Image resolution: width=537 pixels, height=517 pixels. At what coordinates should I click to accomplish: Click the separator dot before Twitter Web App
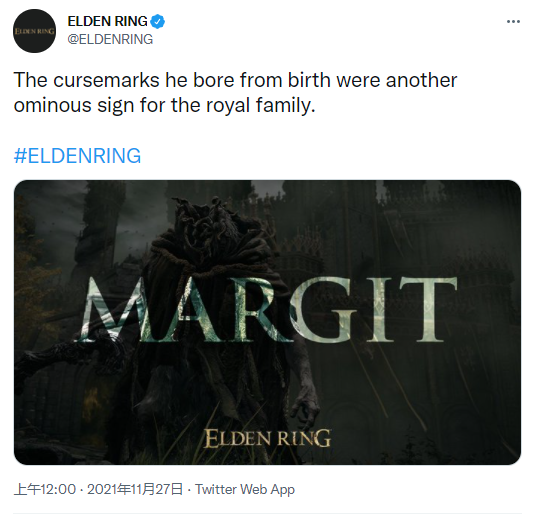click(189, 490)
